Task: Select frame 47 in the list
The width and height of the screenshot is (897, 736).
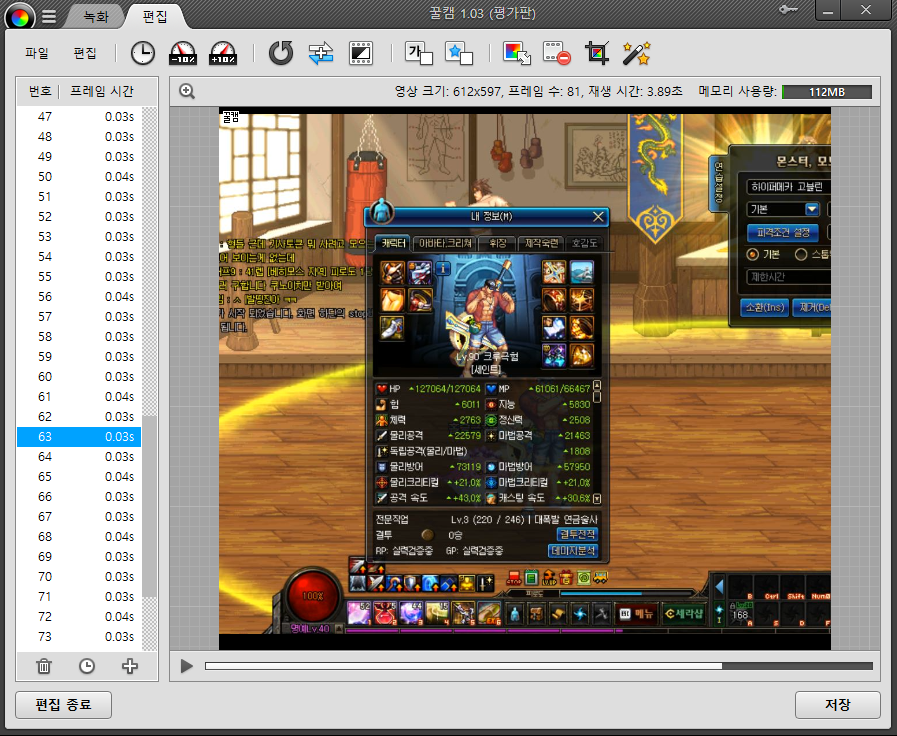Action: [x=79, y=117]
